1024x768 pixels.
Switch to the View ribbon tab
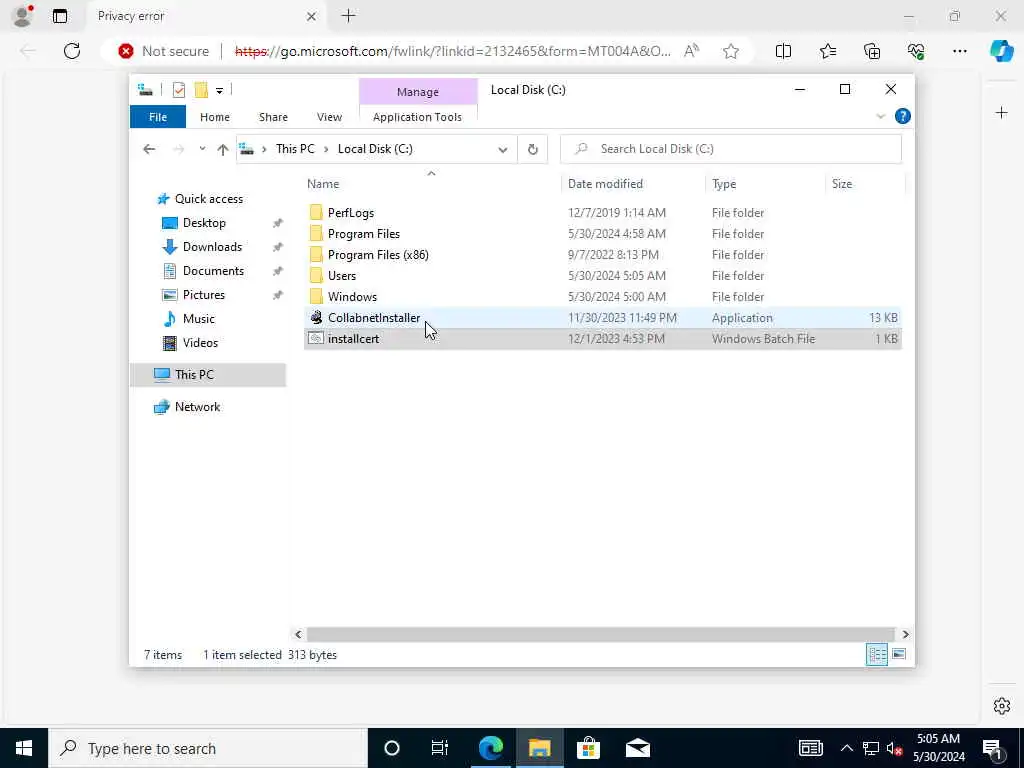coord(329,117)
